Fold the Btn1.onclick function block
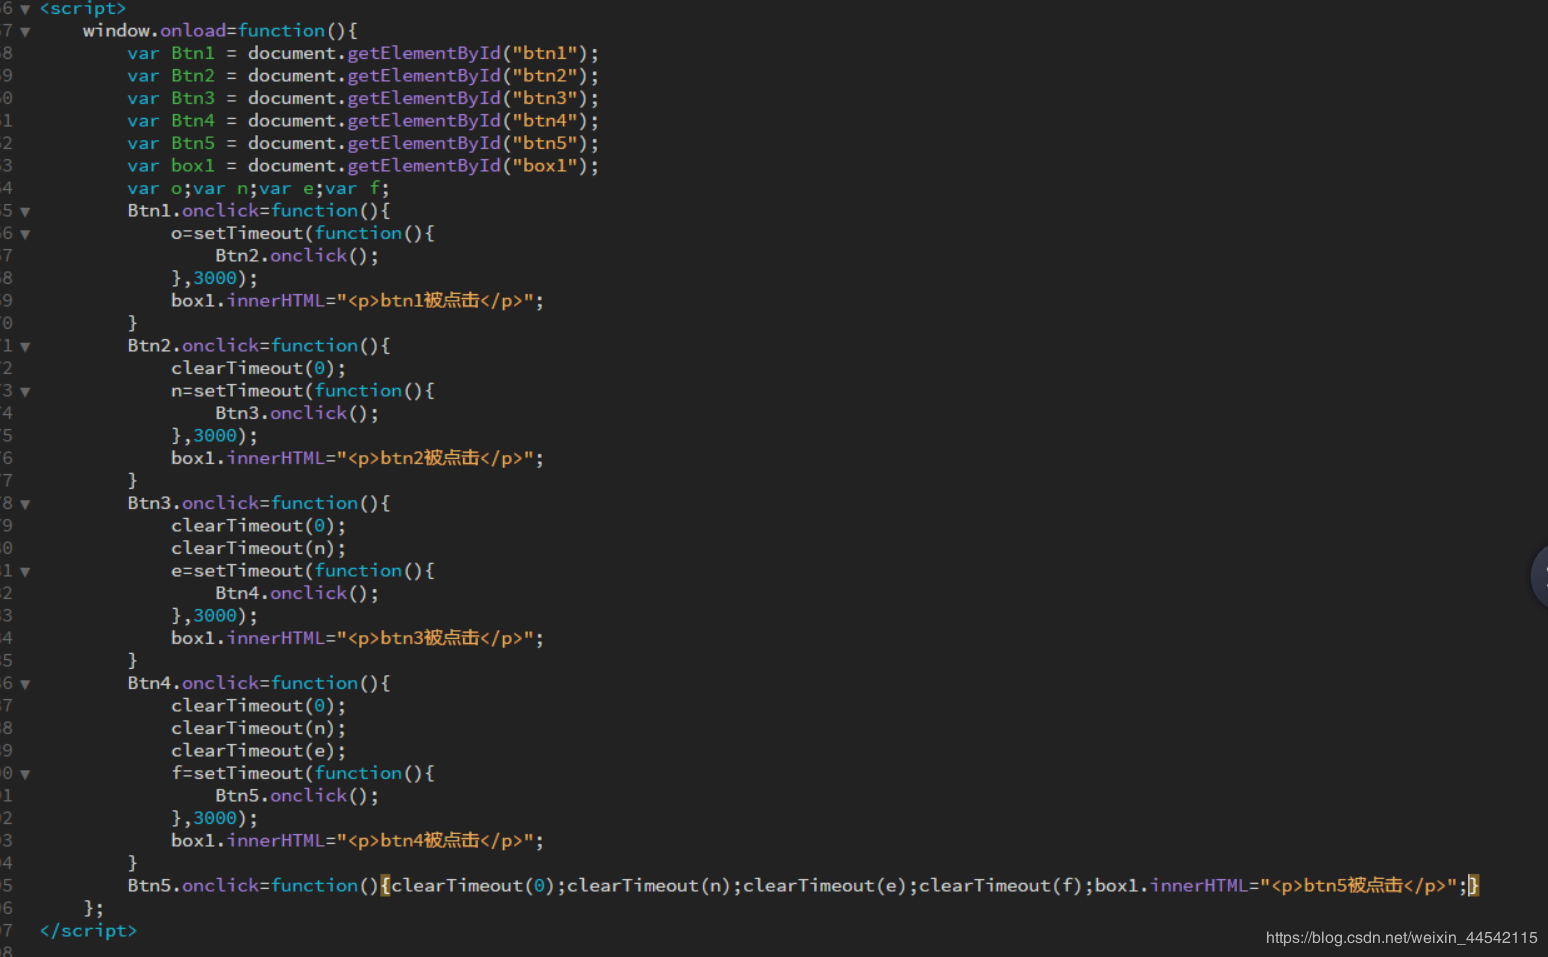The height and width of the screenshot is (957, 1548). coord(25,212)
